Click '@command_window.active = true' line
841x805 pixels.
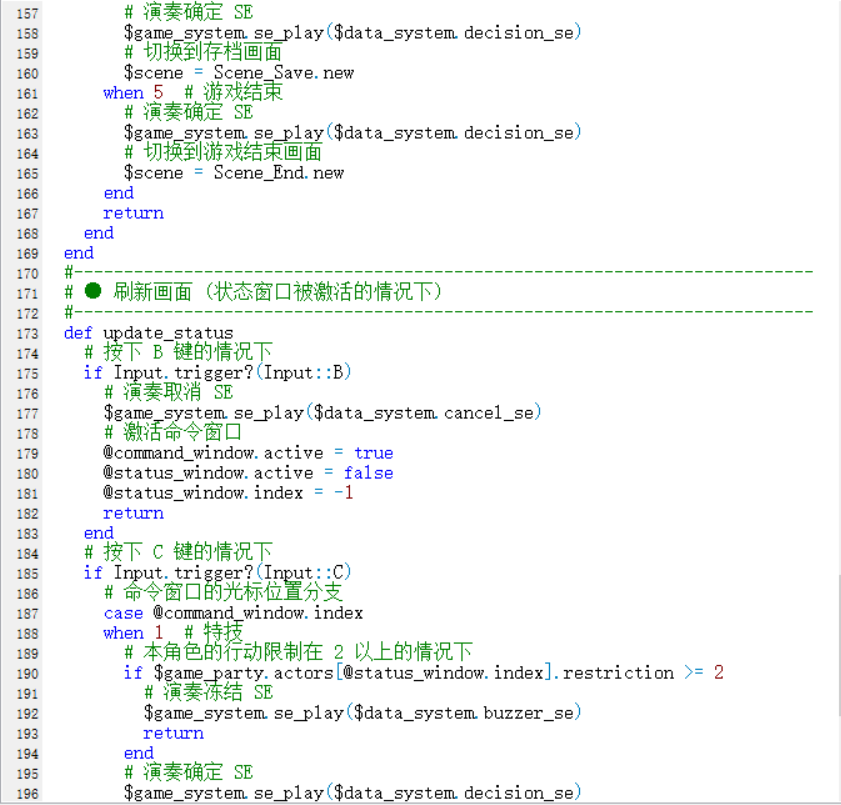[248, 453]
